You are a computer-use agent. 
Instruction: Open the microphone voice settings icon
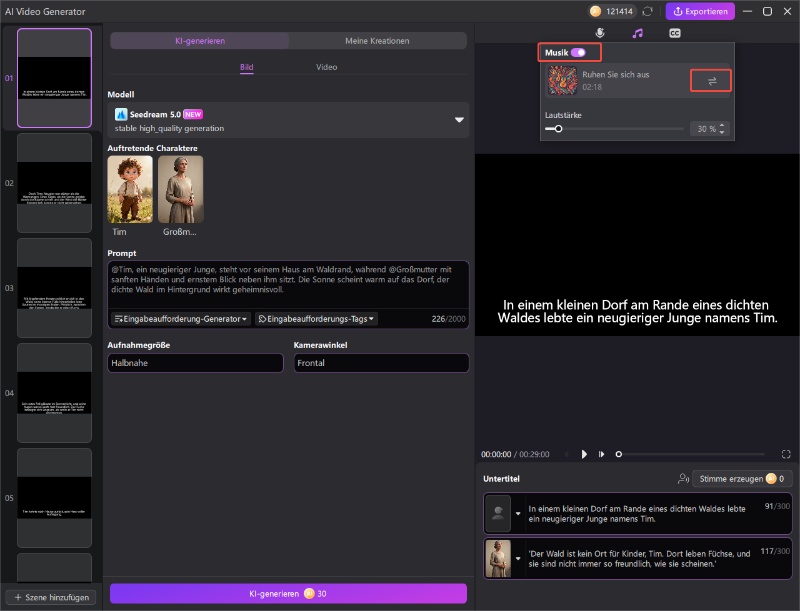pyautogui.click(x=600, y=33)
